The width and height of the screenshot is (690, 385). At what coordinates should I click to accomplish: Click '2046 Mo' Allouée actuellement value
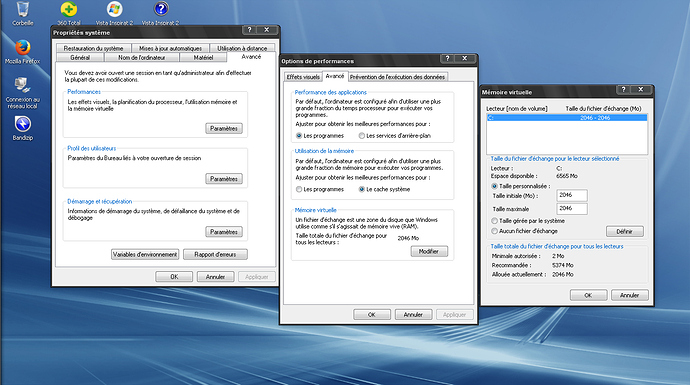tap(563, 275)
